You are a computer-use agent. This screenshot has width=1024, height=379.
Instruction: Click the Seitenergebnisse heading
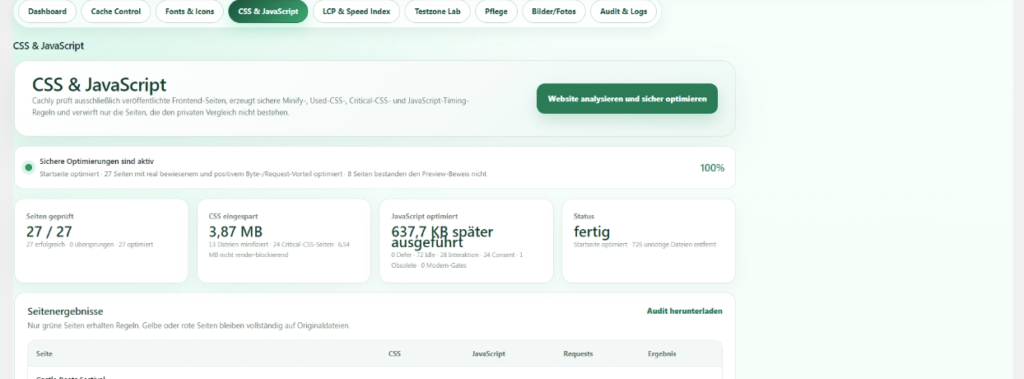(65, 312)
